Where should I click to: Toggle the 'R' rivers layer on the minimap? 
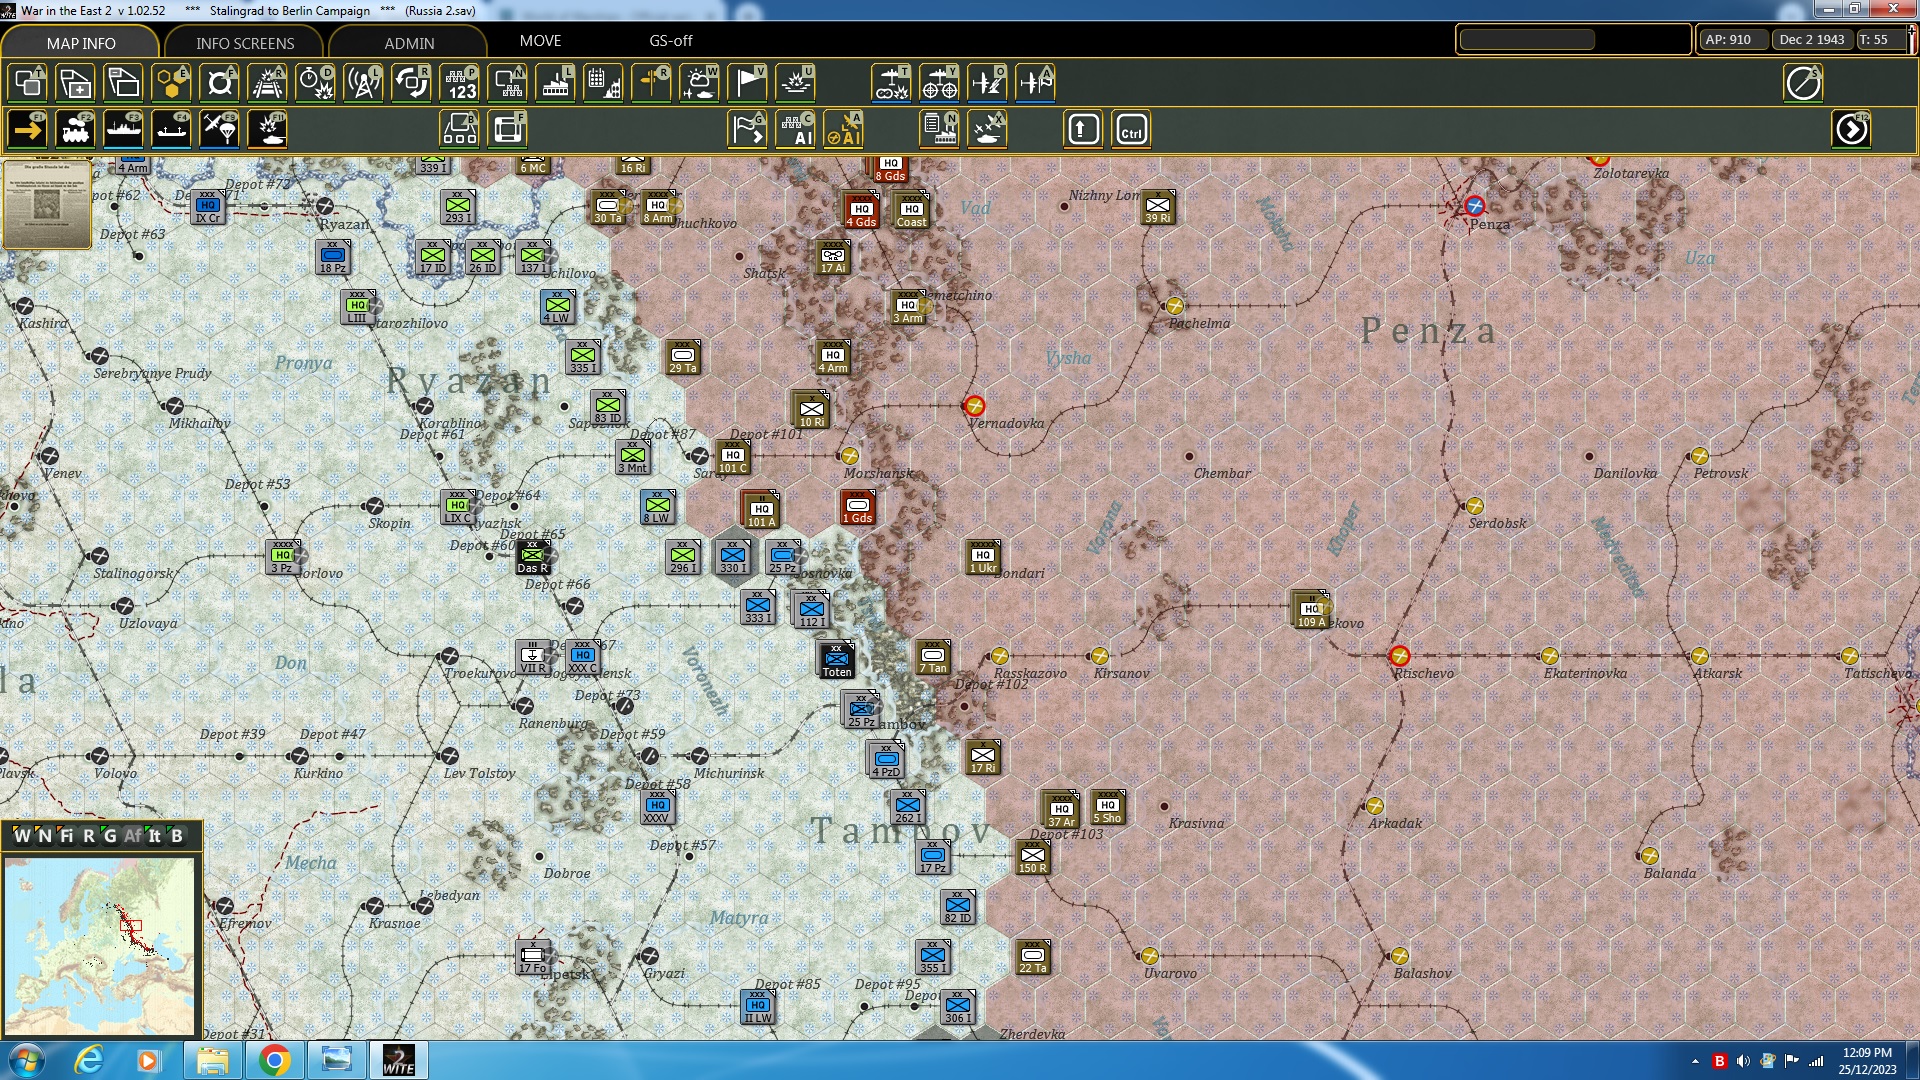90,836
